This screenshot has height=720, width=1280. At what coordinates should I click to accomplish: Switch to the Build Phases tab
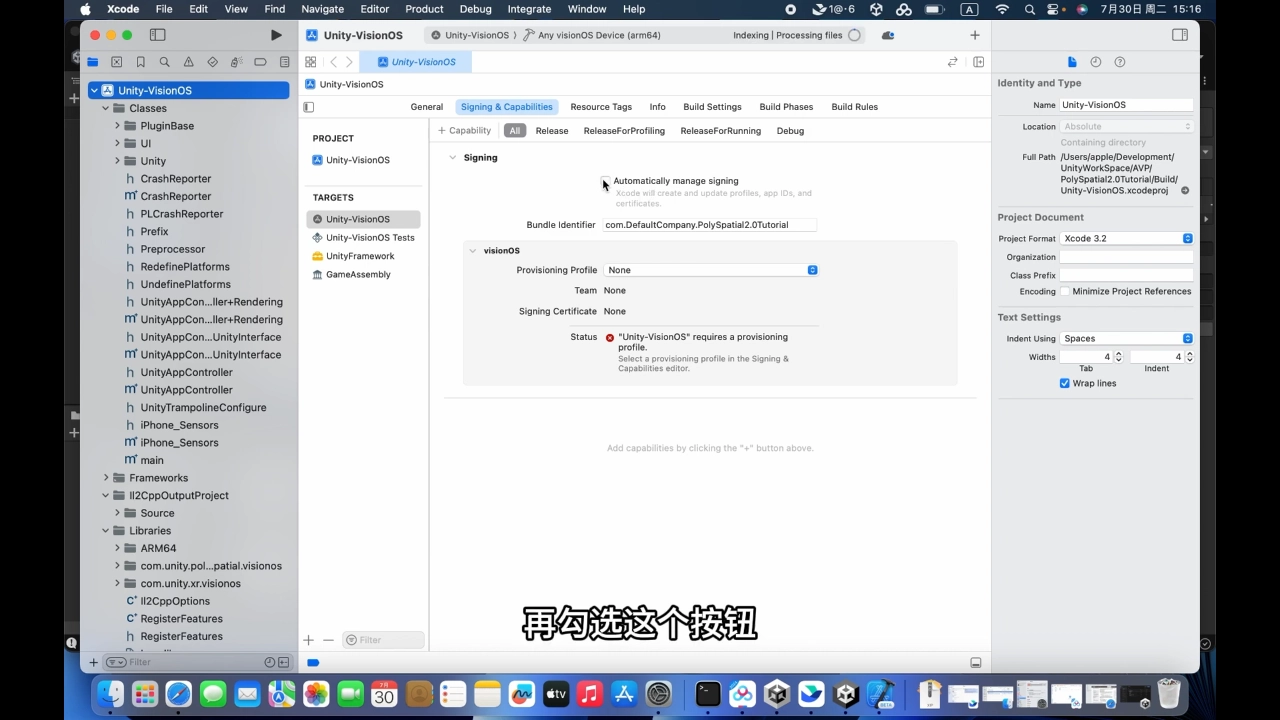(x=786, y=107)
